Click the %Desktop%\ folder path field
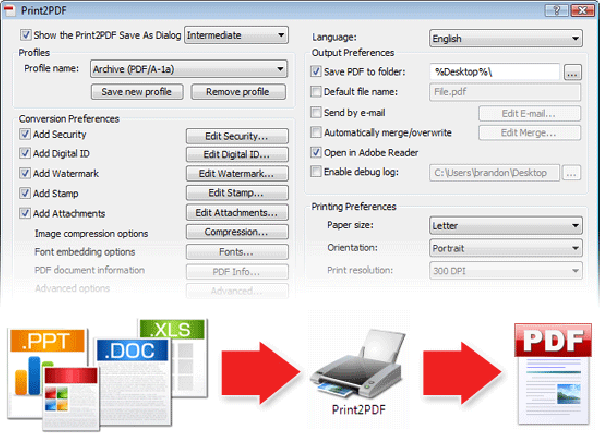Screen dimensions: 600x436 [x=494, y=72]
